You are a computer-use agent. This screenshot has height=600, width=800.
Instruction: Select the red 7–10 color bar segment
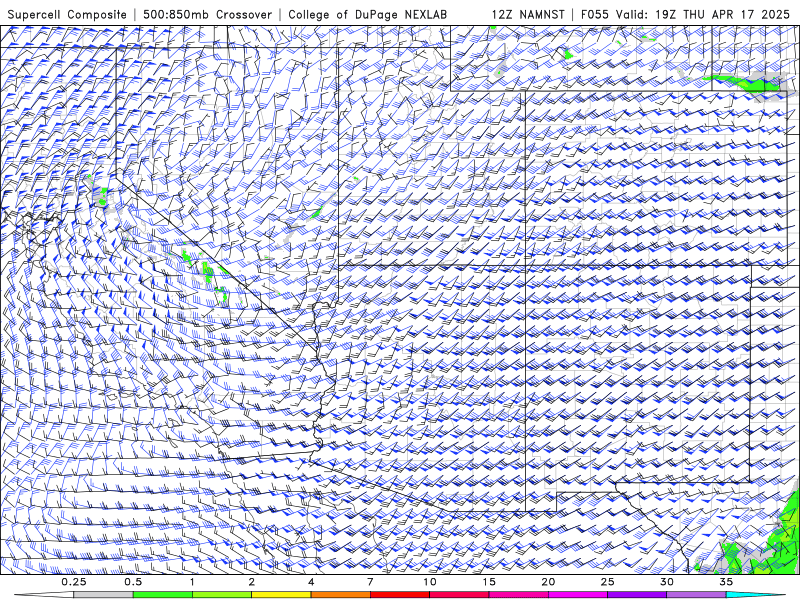click(399, 595)
